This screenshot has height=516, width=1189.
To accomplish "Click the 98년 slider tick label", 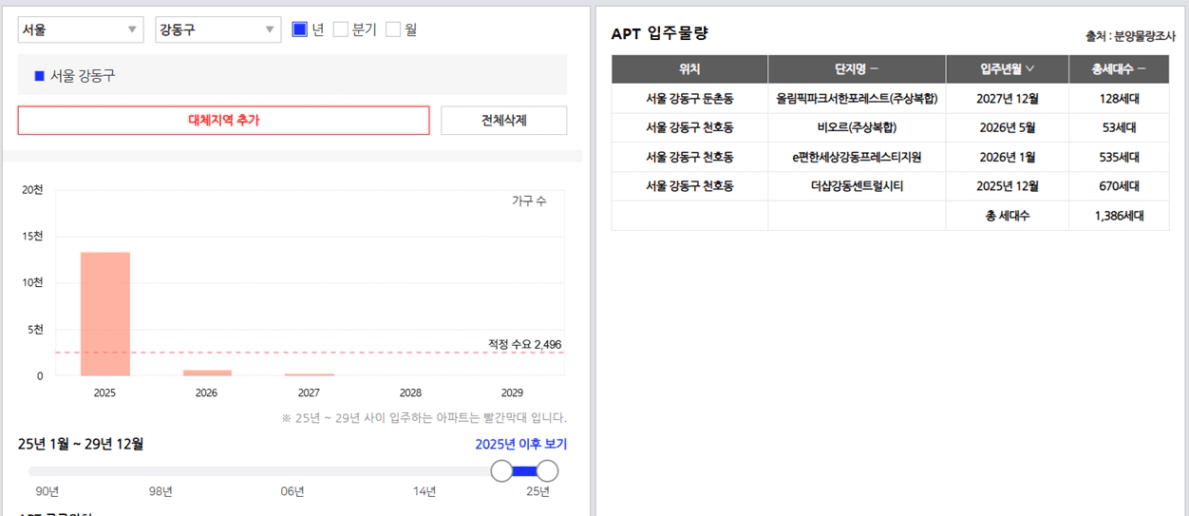I will tap(161, 492).
